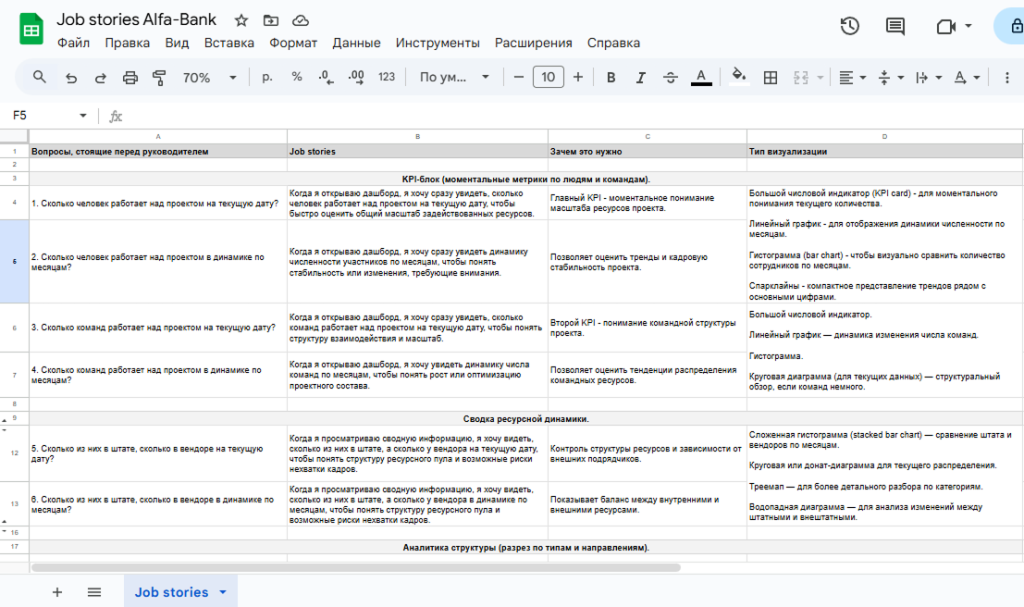The image size is (1024, 607).
Task: Select the paint format roller tool
Action: coord(159,78)
